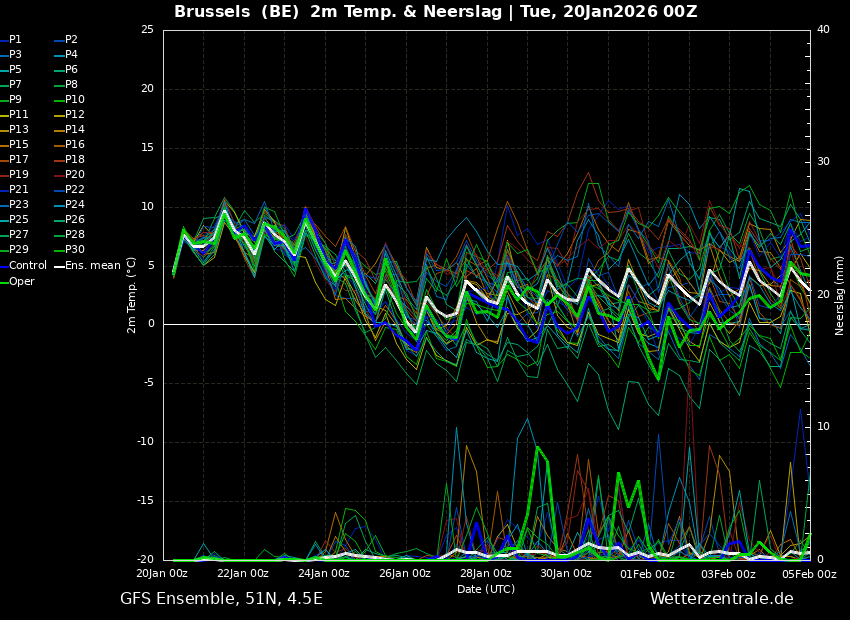This screenshot has height=620, width=850.
Task: Click the P14 legend color line
Action: (x=60, y=130)
